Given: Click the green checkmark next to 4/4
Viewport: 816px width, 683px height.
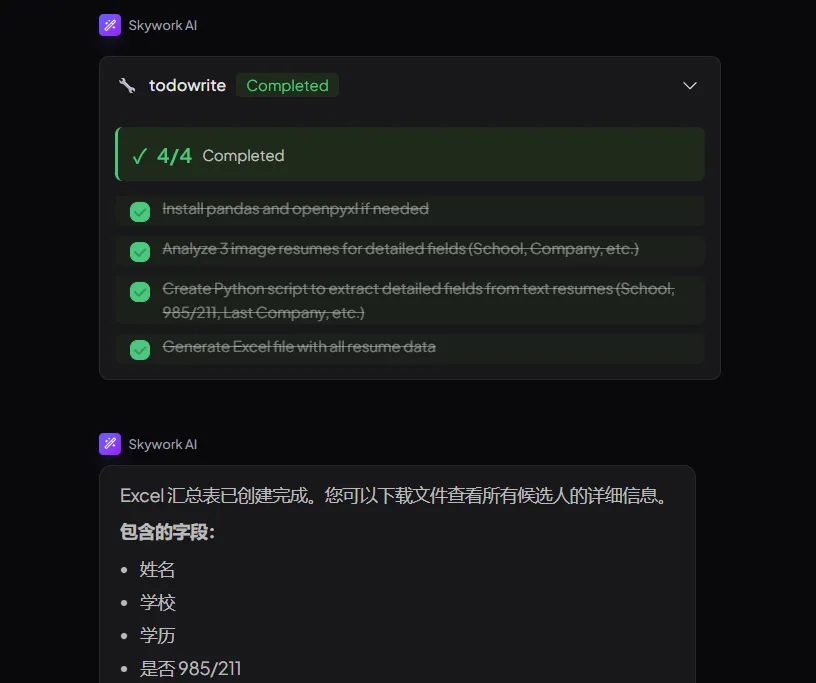Looking at the screenshot, I should pyautogui.click(x=139, y=156).
